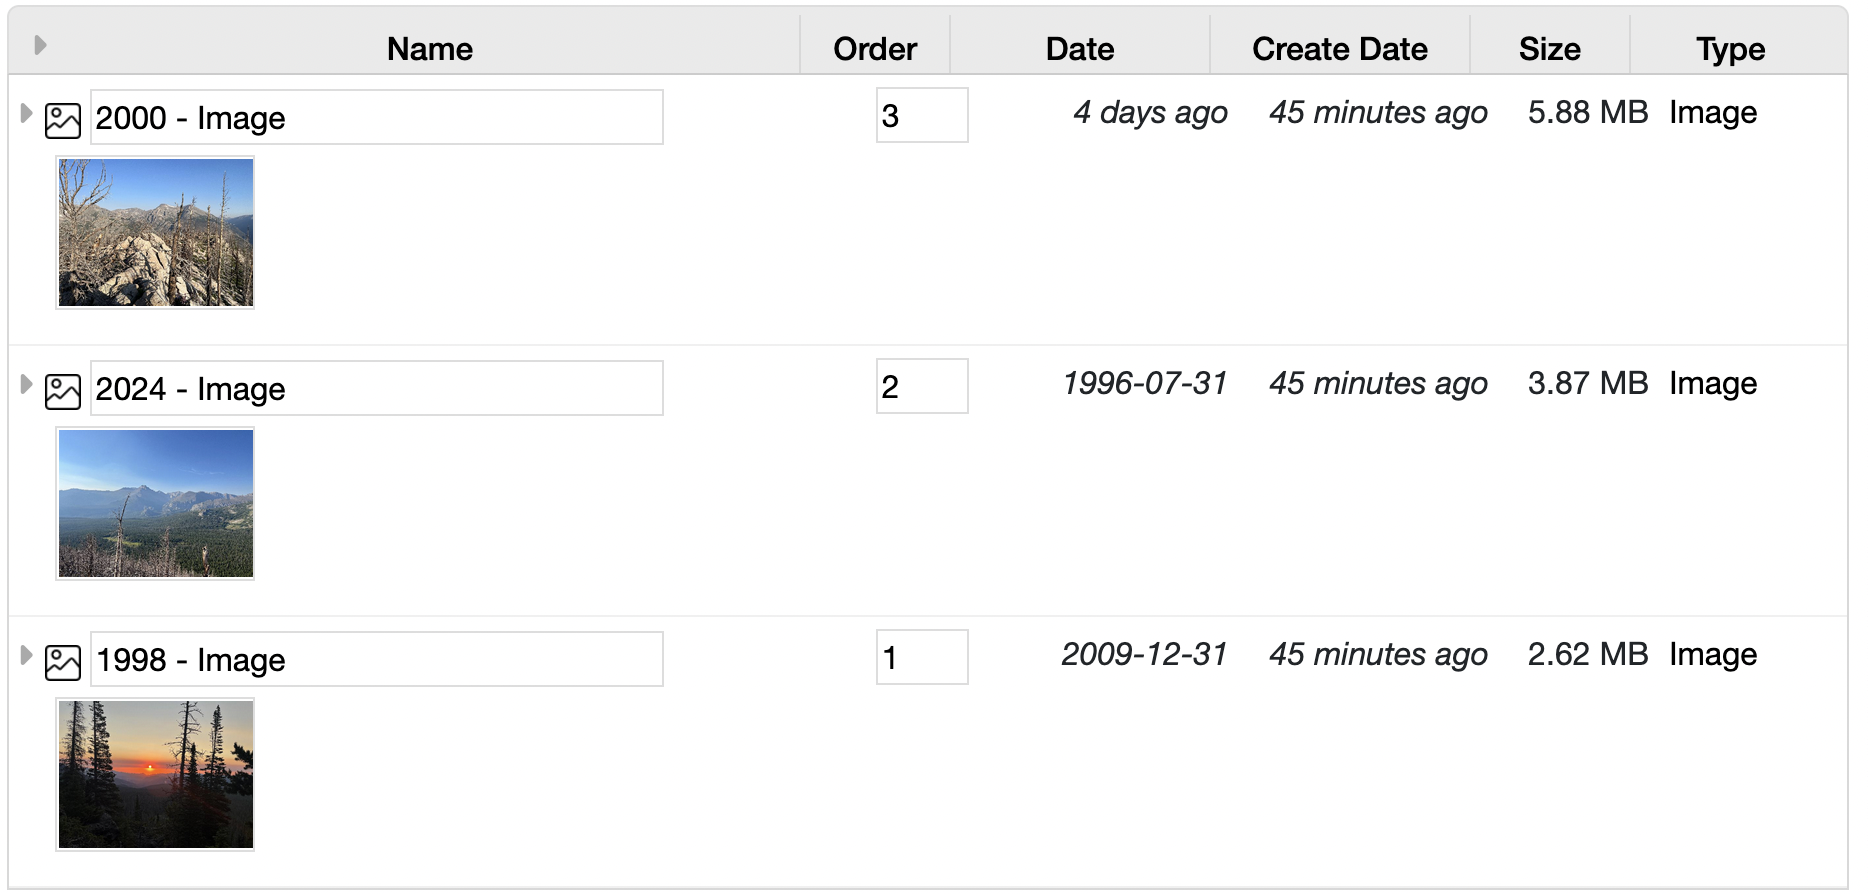The width and height of the screenshot is (1868, 894).
Task: Edit the name field '1998 - Image'
Action: click(376, 660)
